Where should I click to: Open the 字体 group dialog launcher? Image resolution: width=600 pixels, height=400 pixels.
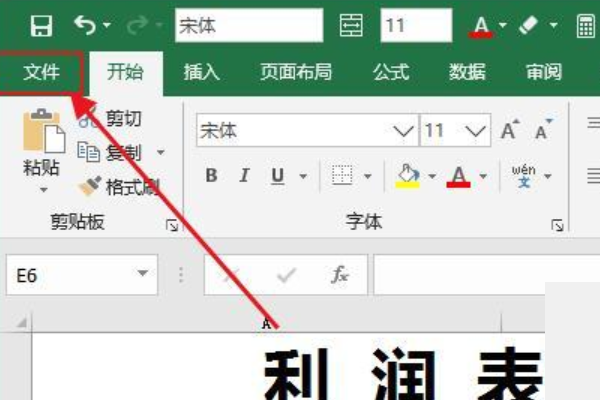[557, 226]
